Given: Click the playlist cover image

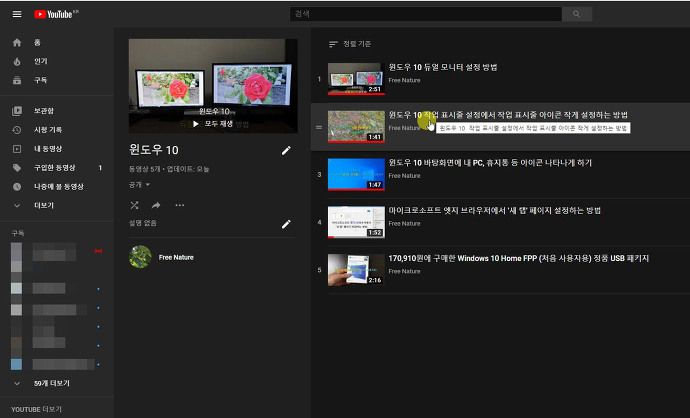Looking at the screenshot, I should (x=213, y=86).
